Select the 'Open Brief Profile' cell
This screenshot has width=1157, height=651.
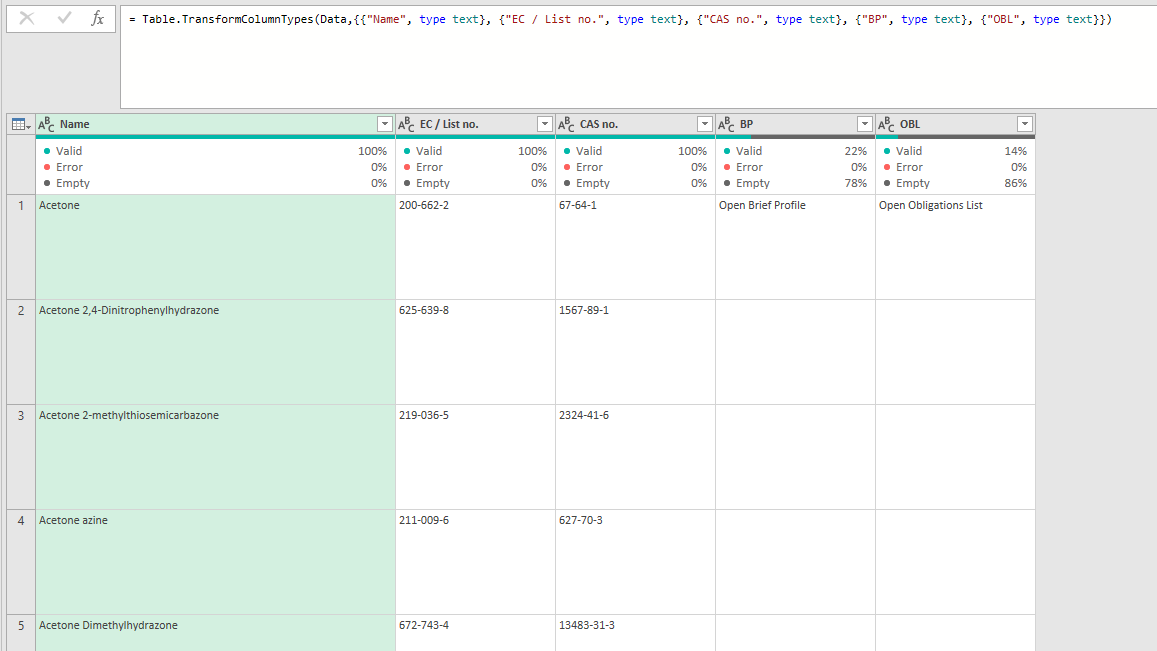795,247
